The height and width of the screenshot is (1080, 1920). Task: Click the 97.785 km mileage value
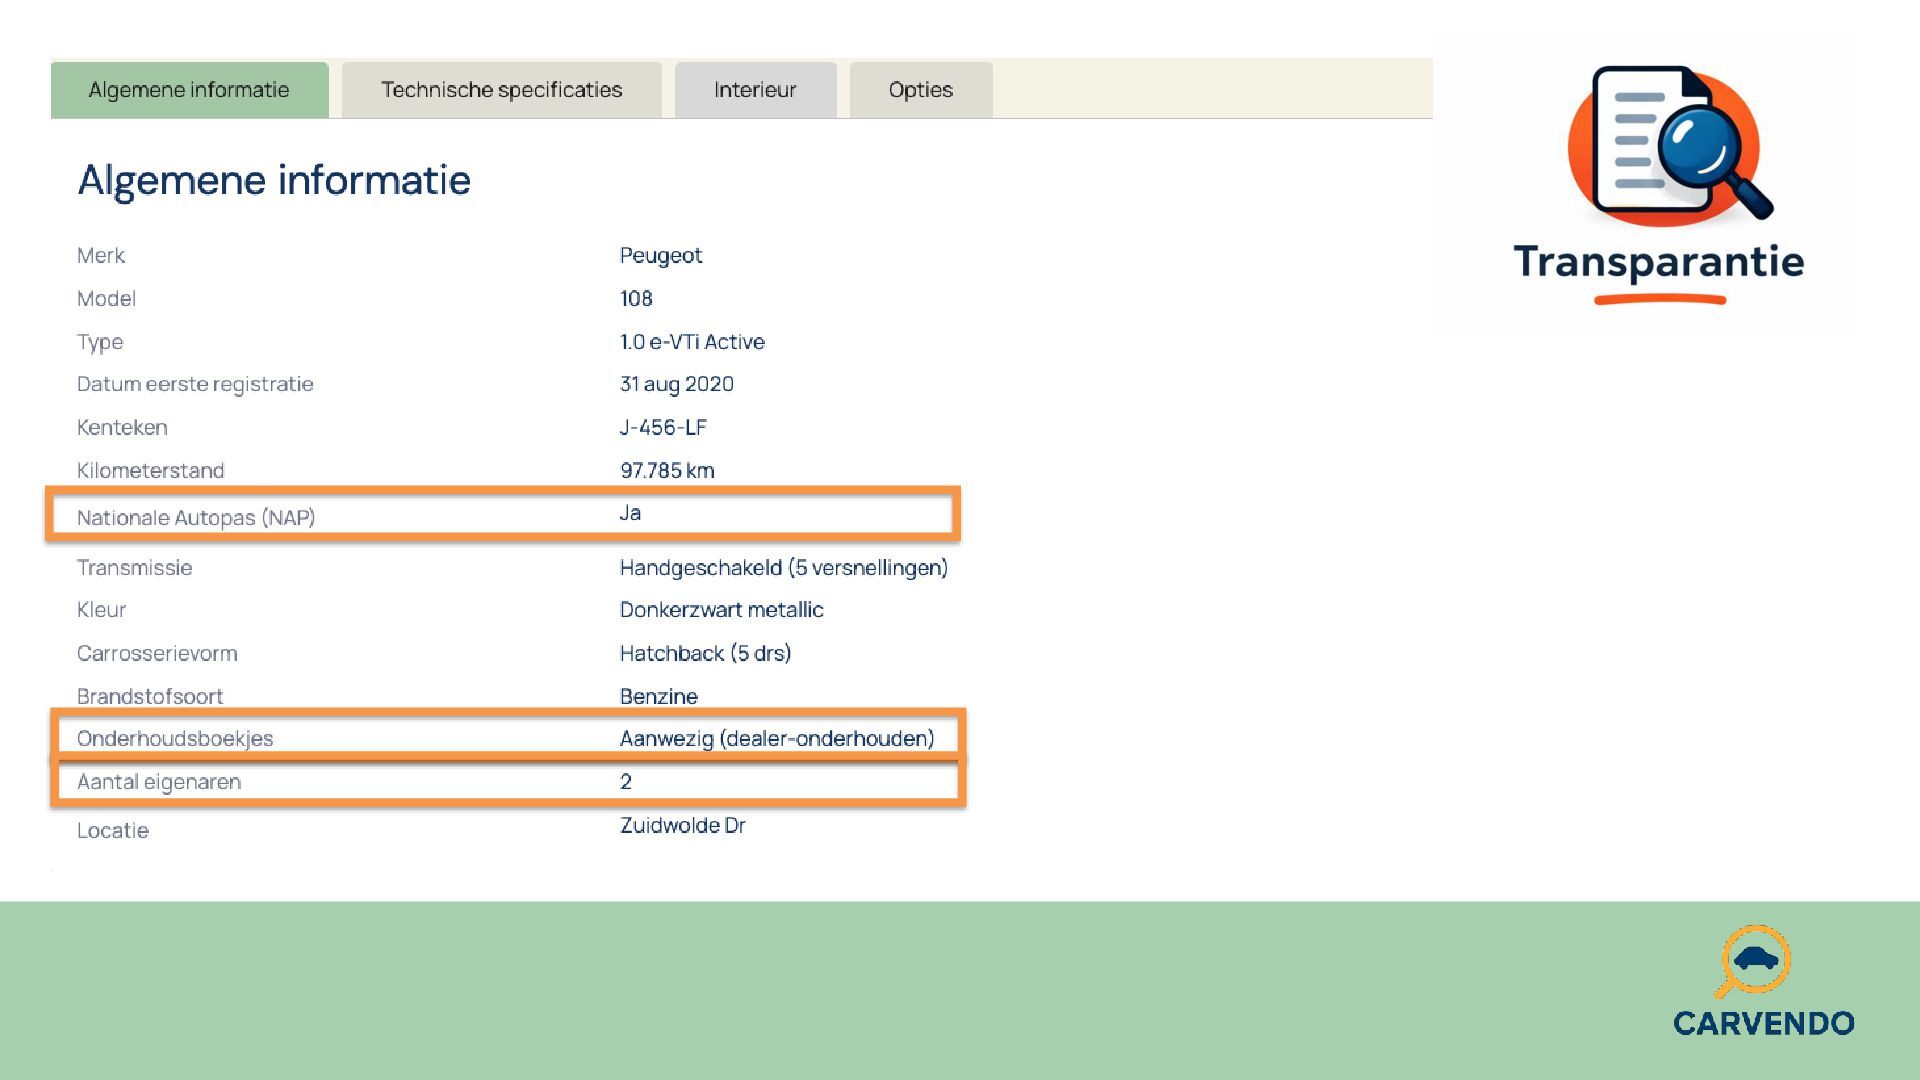667,470
